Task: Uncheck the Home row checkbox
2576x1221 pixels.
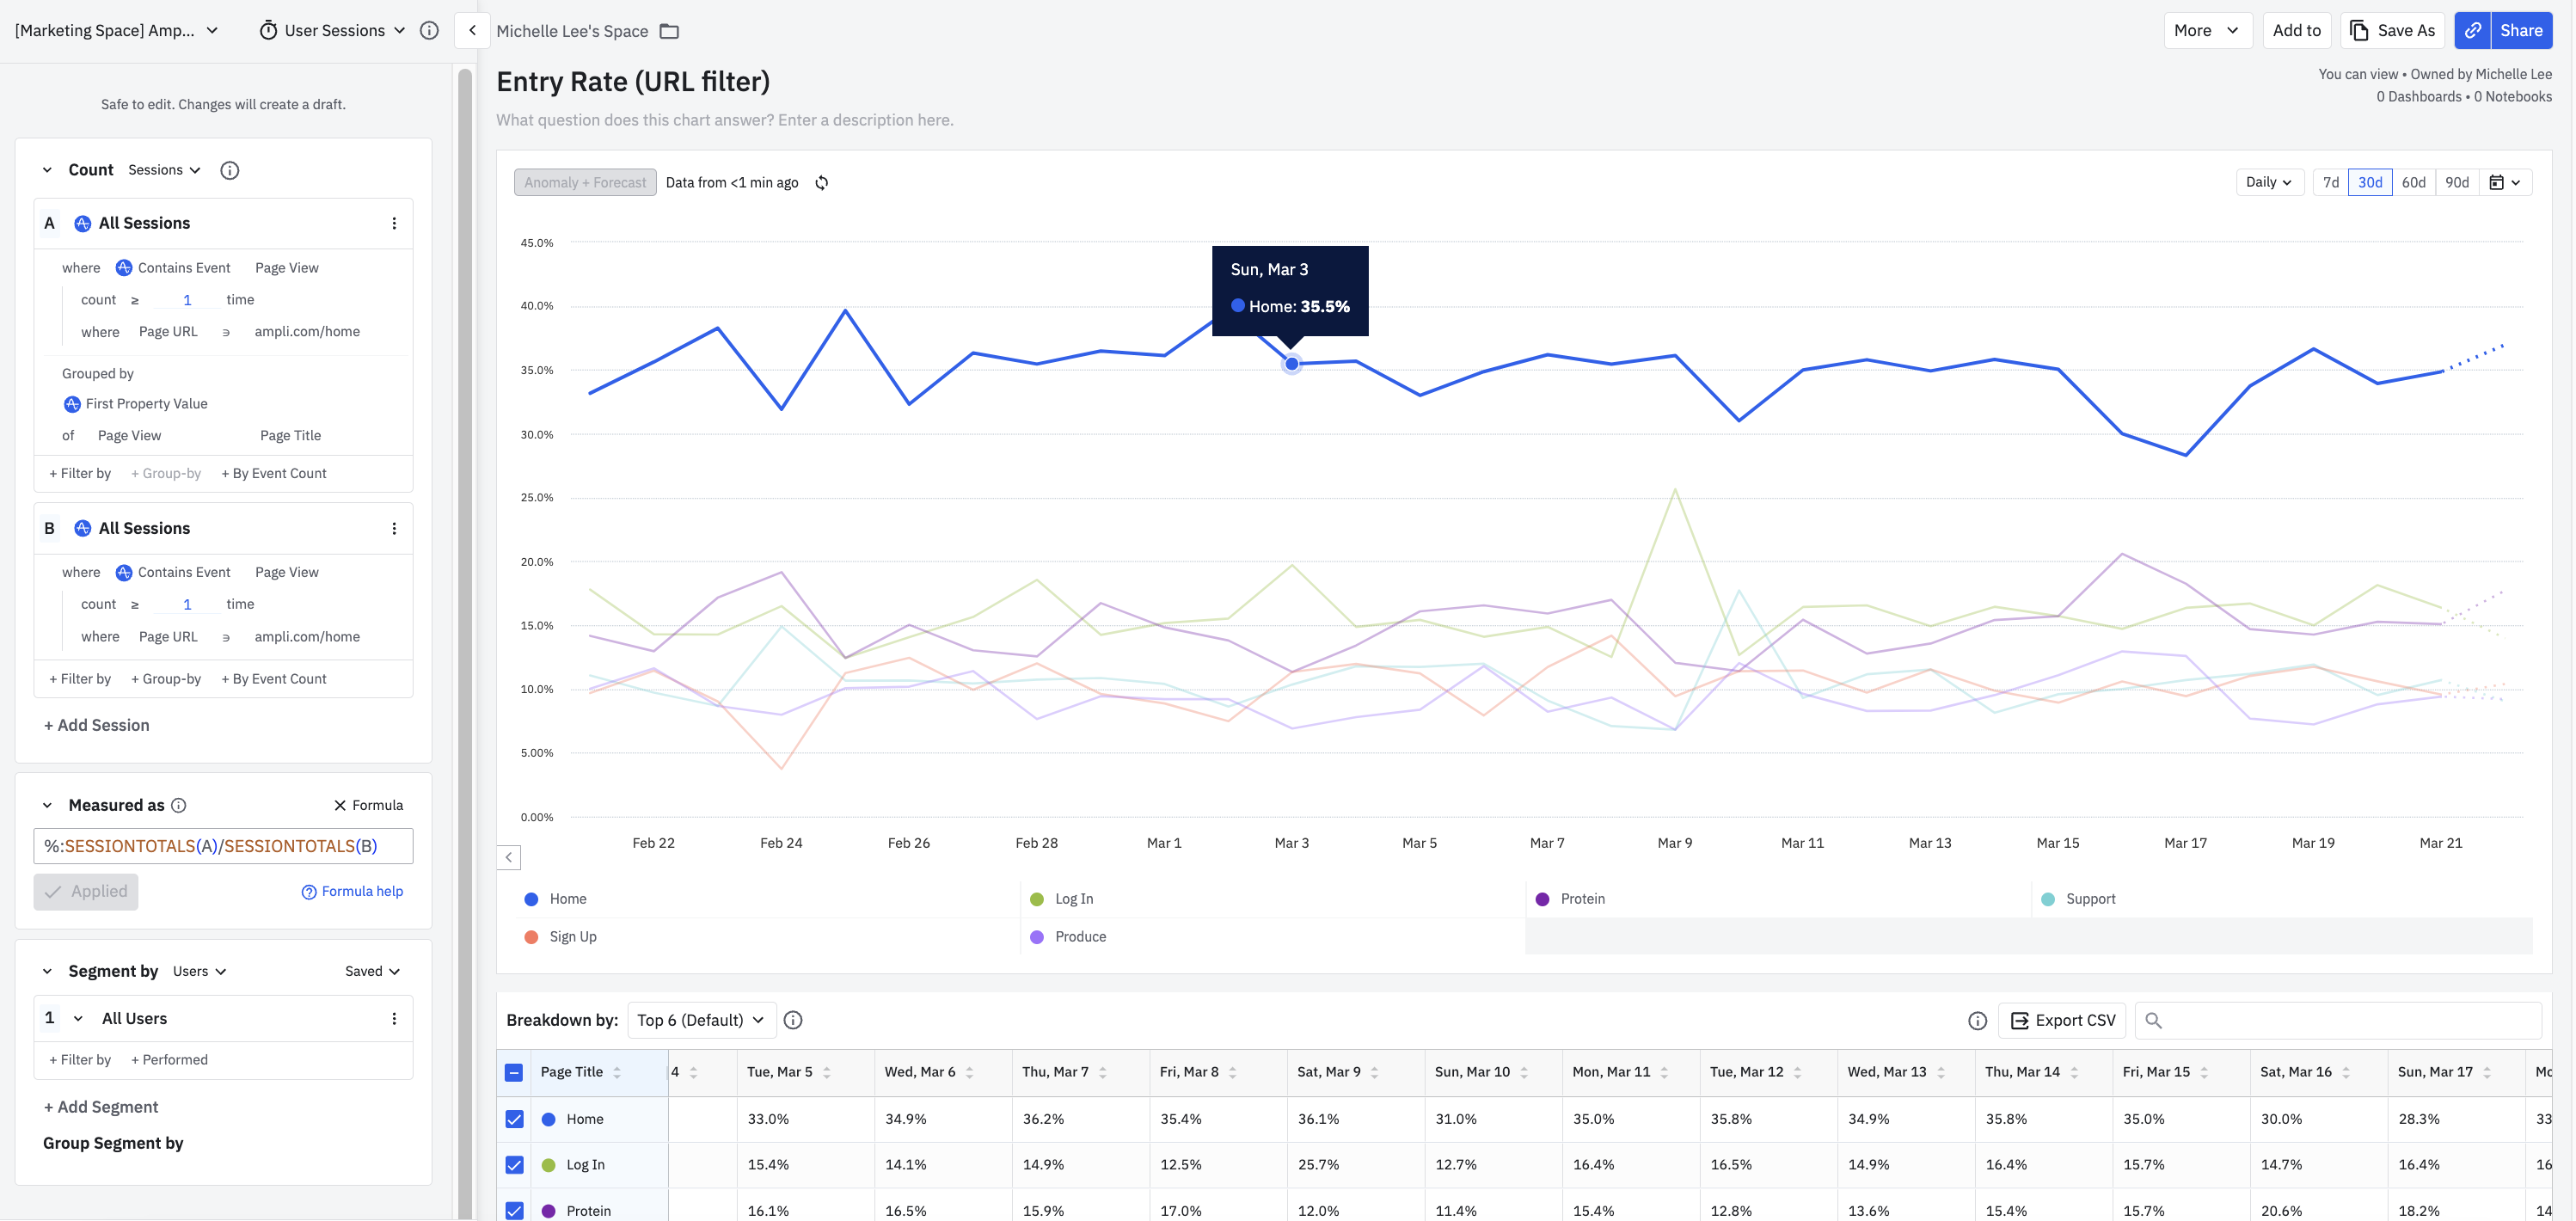Action: [x=514, y=1120]
